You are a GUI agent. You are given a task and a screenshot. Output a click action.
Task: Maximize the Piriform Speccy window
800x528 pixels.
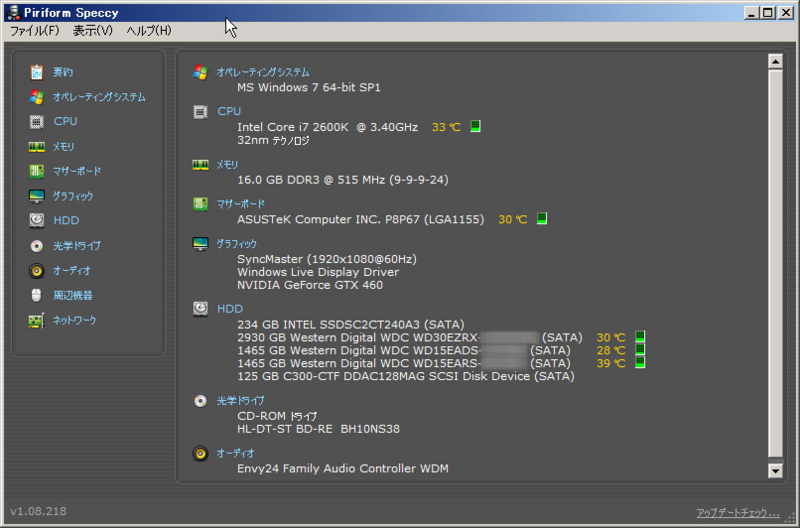pos(768,13)
